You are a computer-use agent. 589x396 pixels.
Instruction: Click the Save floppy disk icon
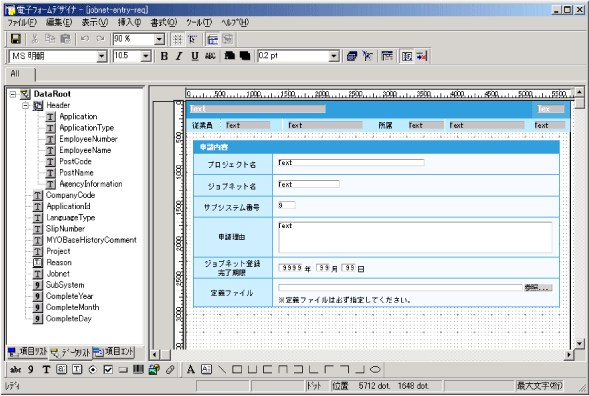(x=15, y=39)
